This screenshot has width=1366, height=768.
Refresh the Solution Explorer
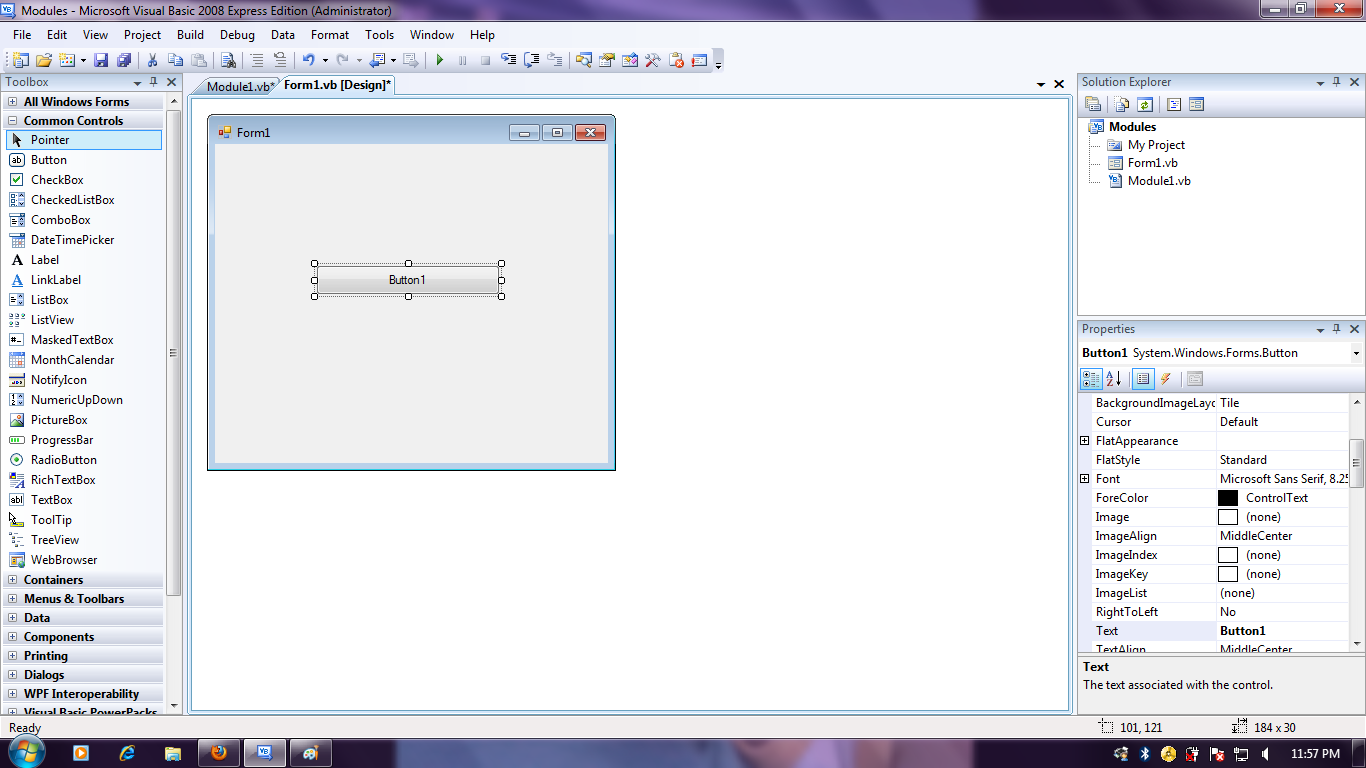click(1145, 104)
